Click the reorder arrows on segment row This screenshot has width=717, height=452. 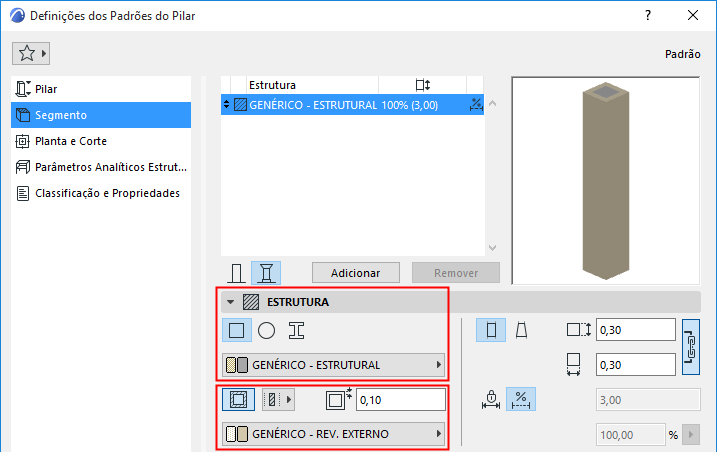click(x=226, y=105)
